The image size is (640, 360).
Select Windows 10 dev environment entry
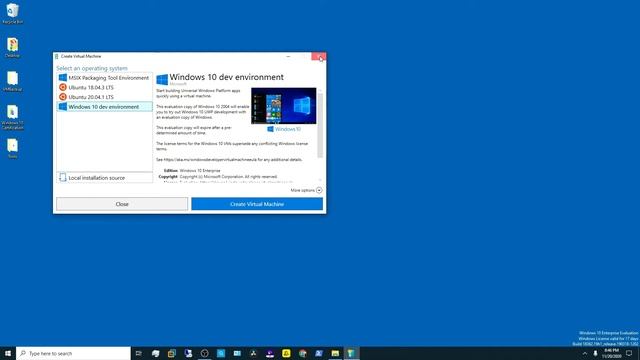coord(104,107)
